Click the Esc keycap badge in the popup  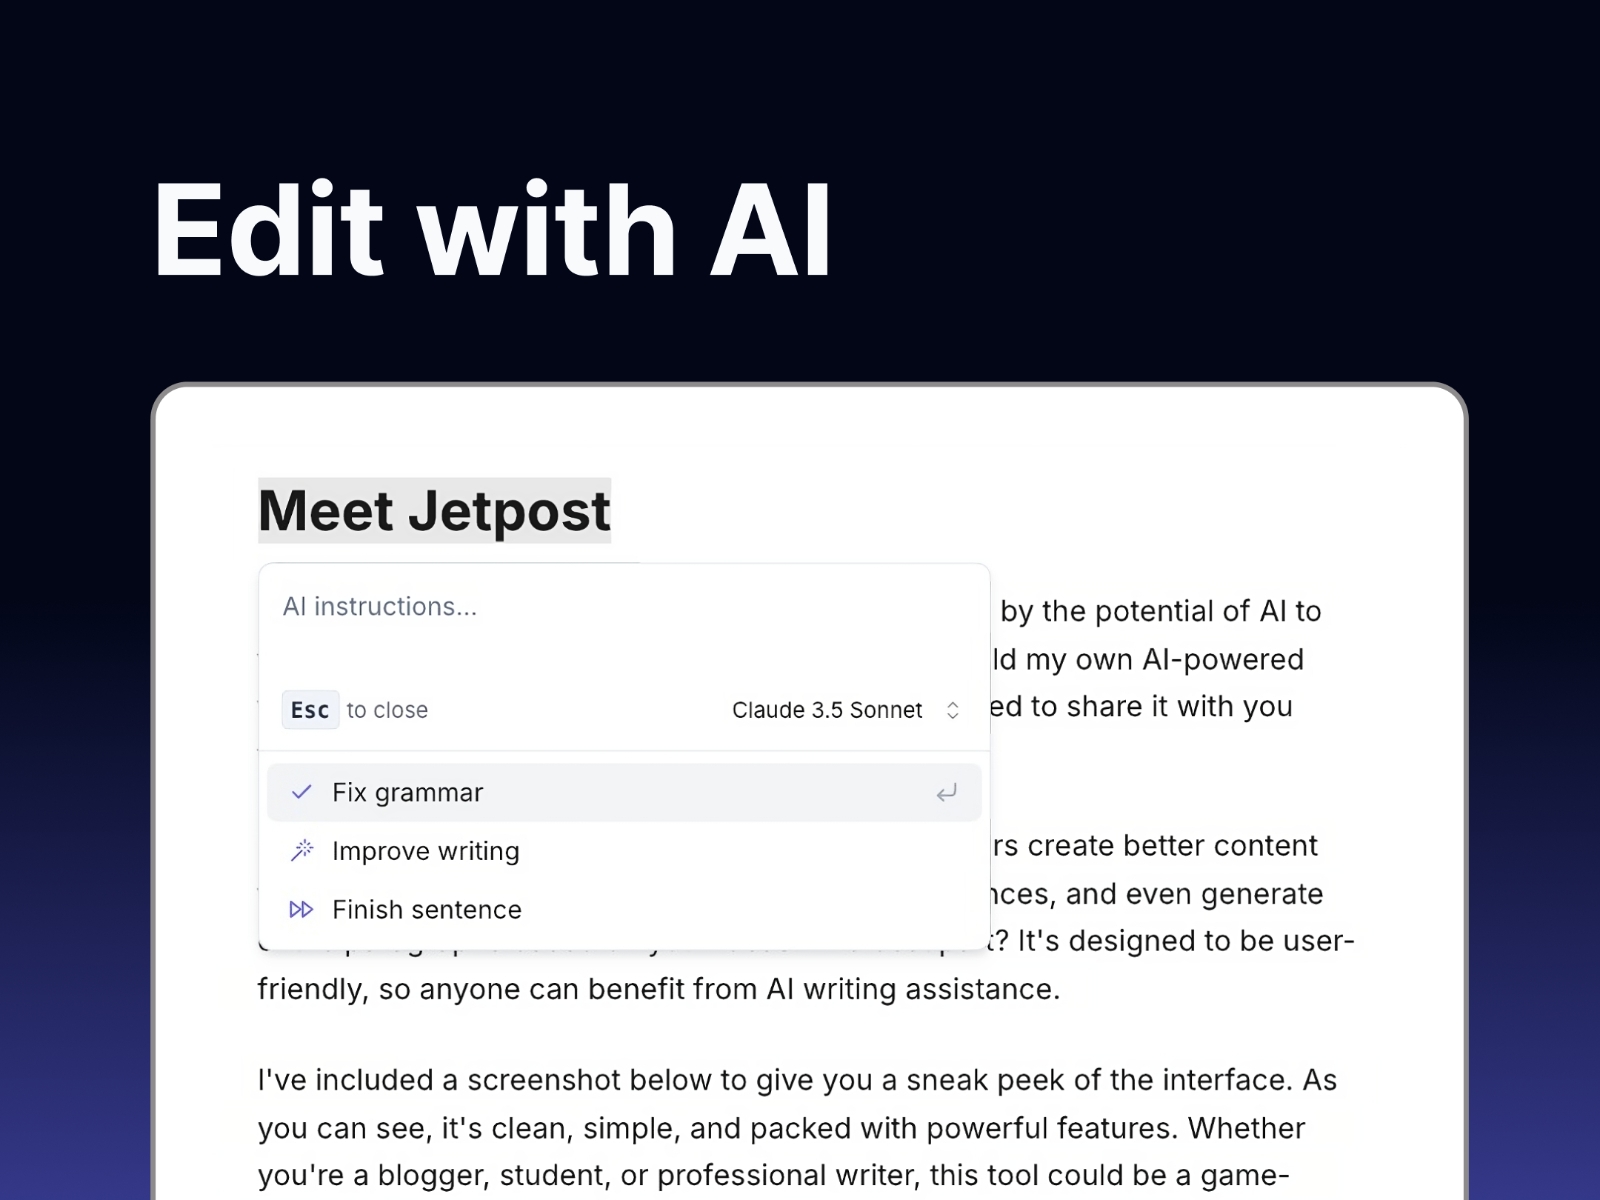[310, 710]
